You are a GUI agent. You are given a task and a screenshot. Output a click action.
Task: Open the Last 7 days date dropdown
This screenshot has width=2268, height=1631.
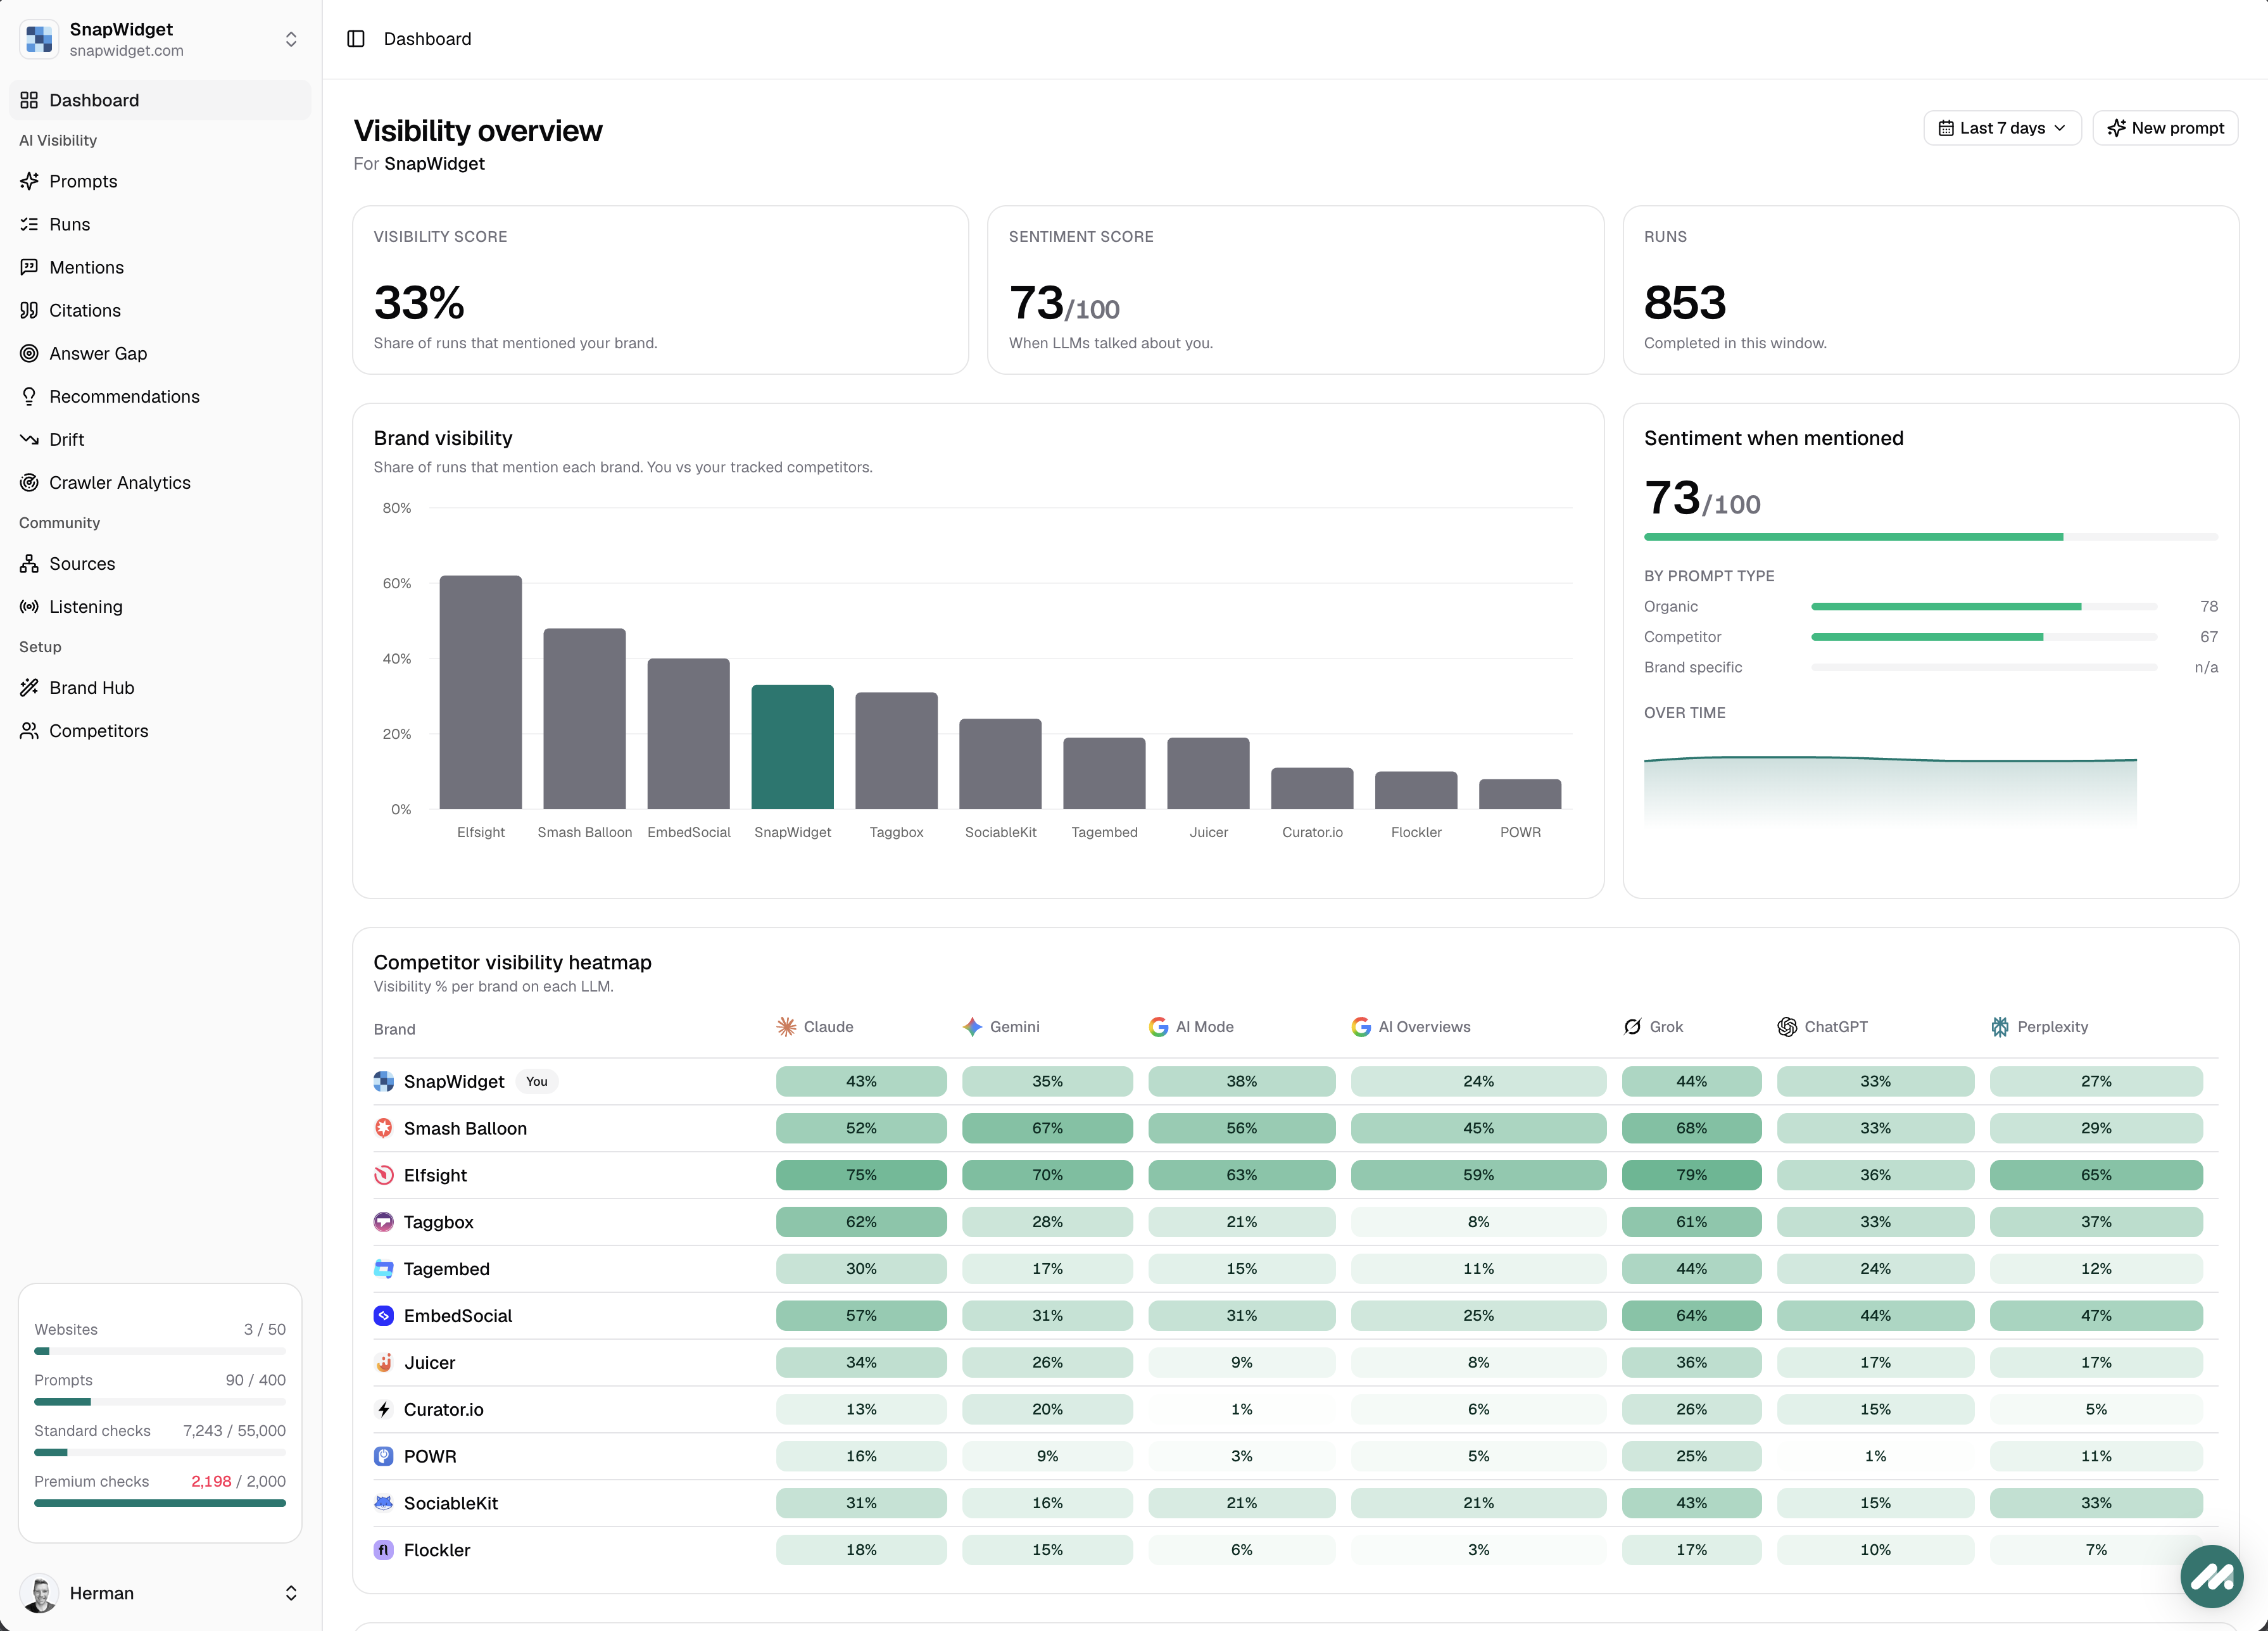point(2002,128)
